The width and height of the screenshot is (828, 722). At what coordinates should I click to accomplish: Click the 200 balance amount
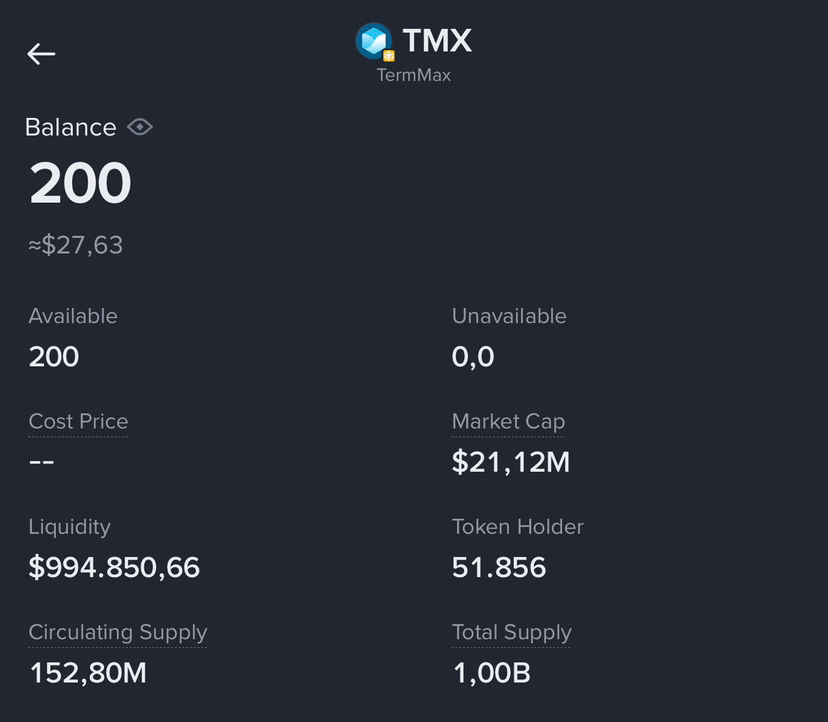[x=80, y=183]
